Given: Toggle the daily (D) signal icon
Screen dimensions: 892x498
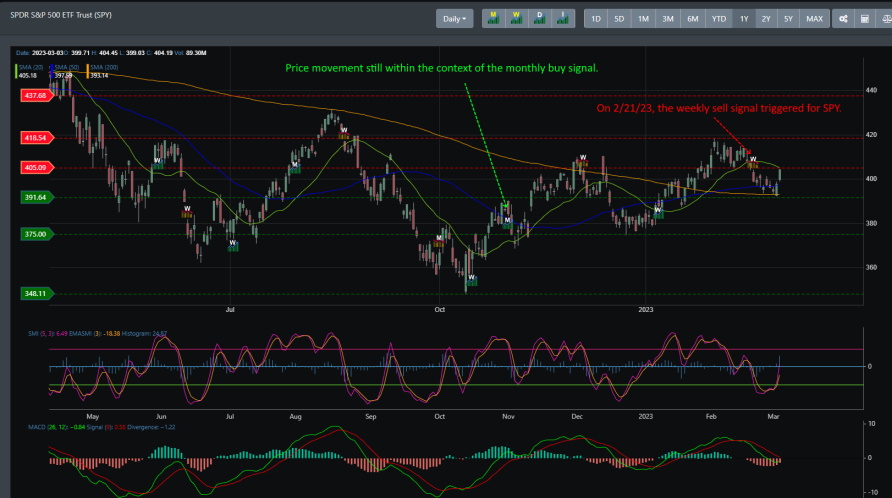Looking at the screenshot, I should coord(539,18).
